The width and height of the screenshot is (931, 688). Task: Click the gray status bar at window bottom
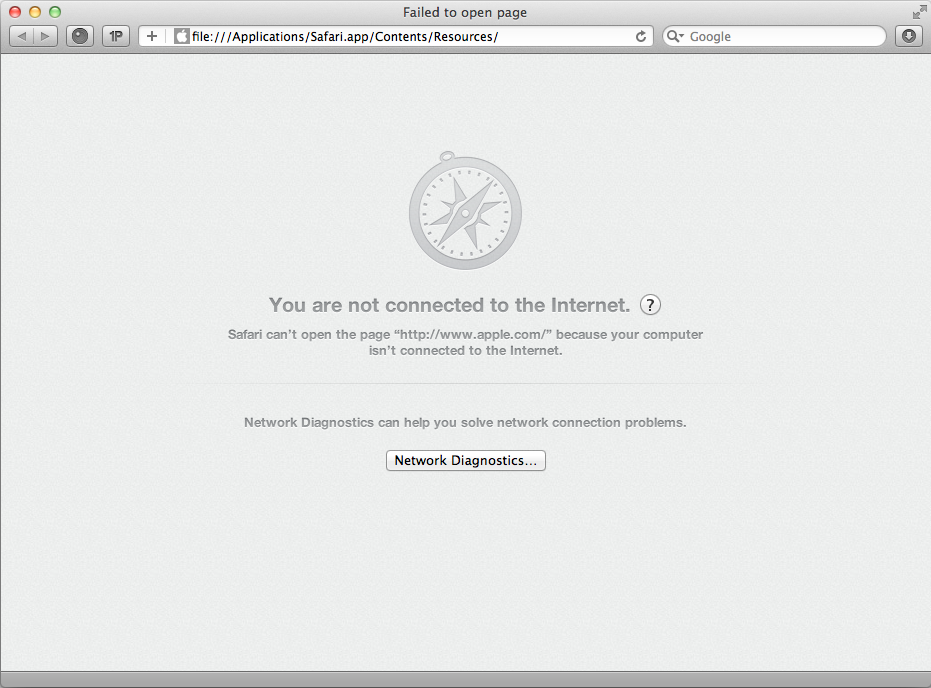466,680
